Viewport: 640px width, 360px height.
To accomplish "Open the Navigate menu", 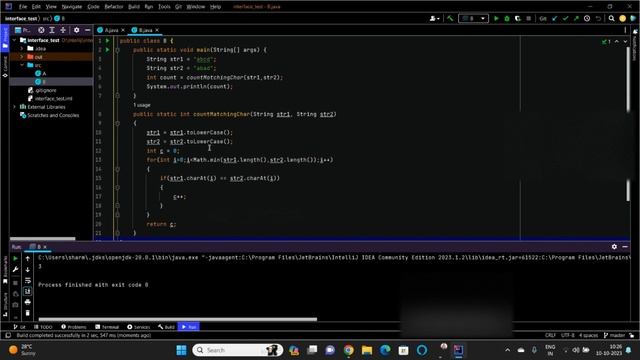I will click(72, 7).
